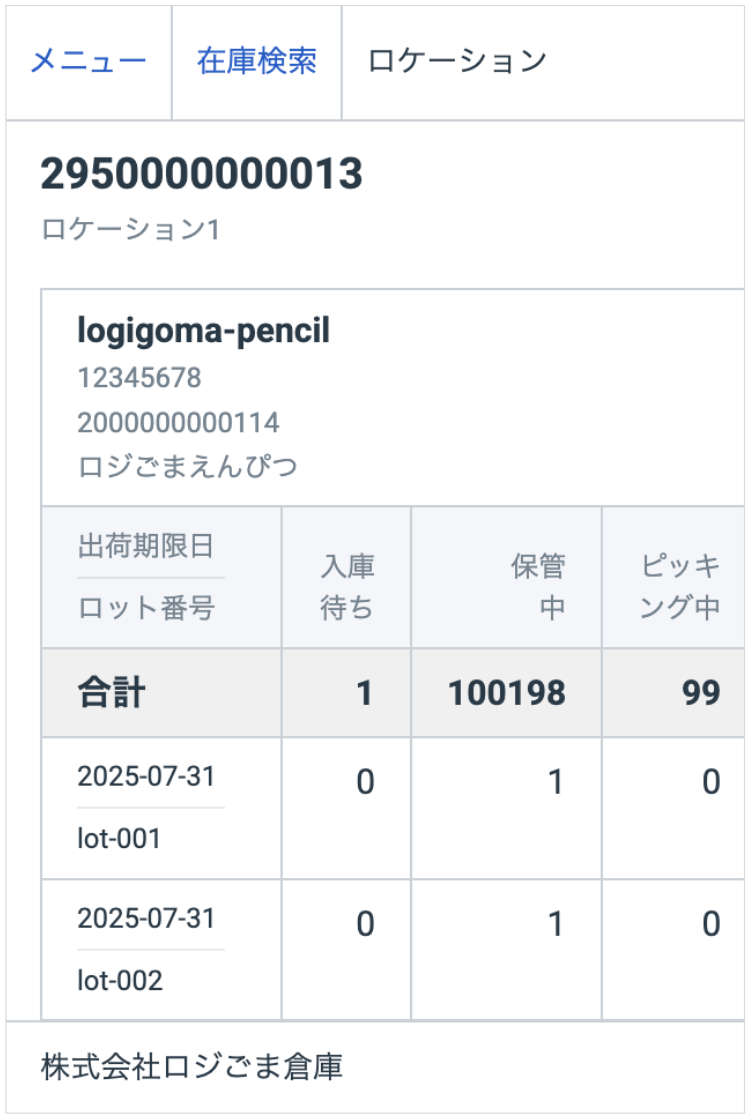Open the 在庫検索 breadcrumb link

click(257, 62)
